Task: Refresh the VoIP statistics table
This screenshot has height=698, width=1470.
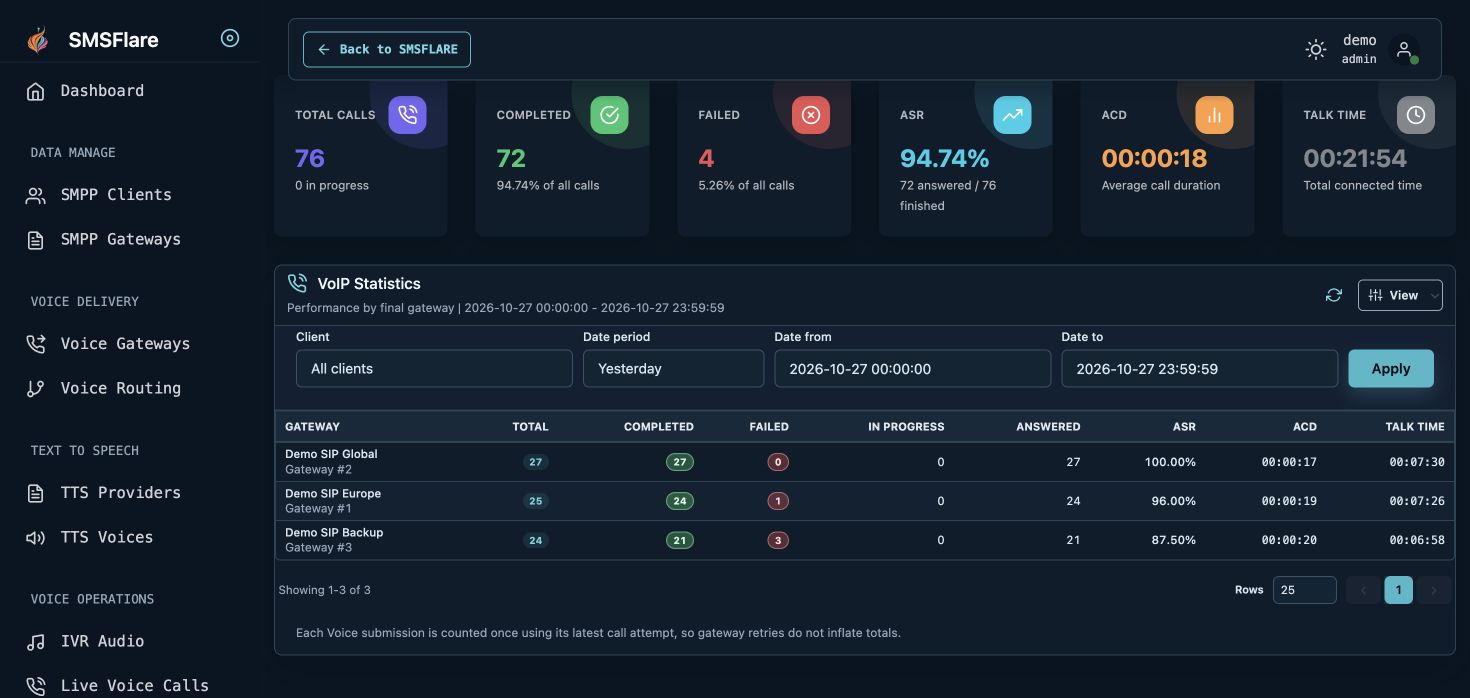Action: pos(1333,295)
